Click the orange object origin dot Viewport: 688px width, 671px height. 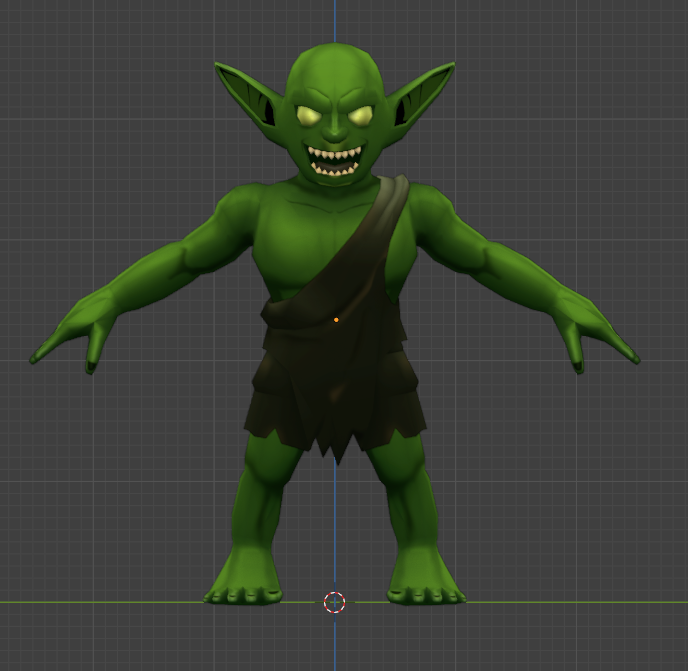(336, 320)
